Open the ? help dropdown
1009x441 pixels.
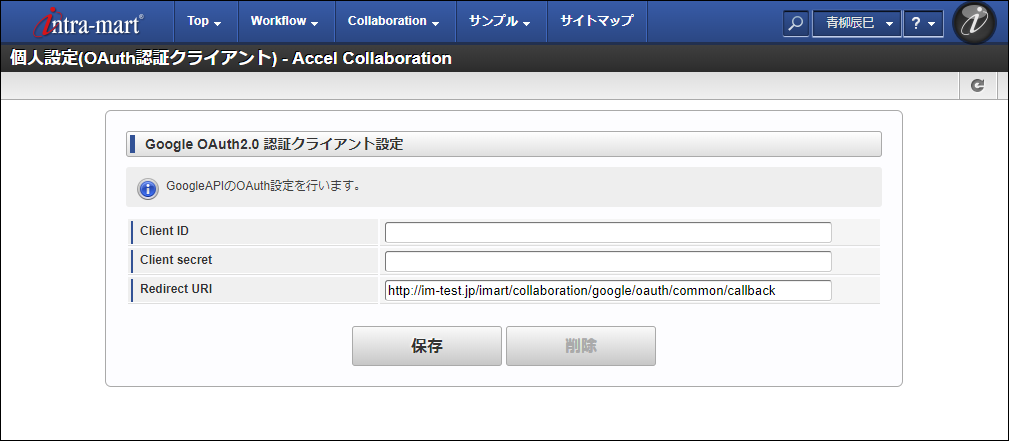point(923,23)
